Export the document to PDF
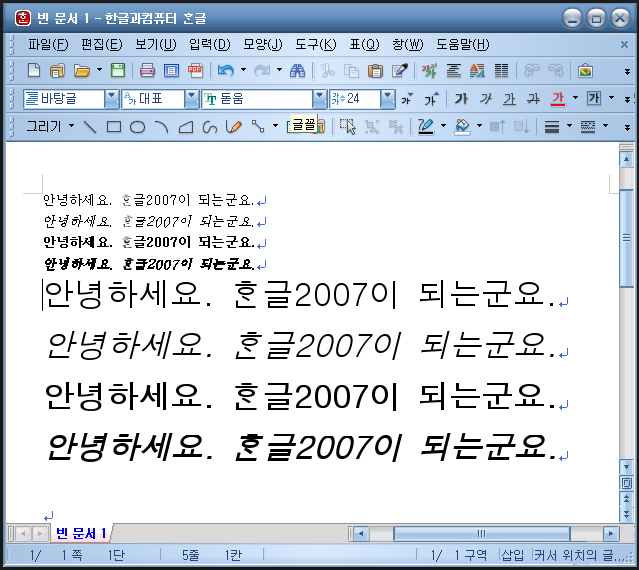This screenshot has height=570, width=639. (x=195, y=70)
